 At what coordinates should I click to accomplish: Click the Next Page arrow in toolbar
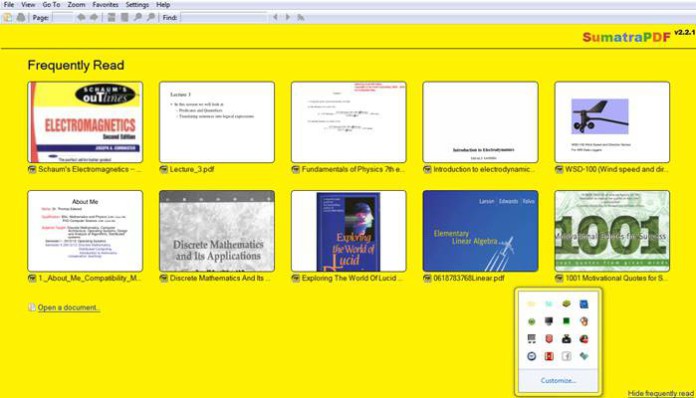tap(94, 17)
